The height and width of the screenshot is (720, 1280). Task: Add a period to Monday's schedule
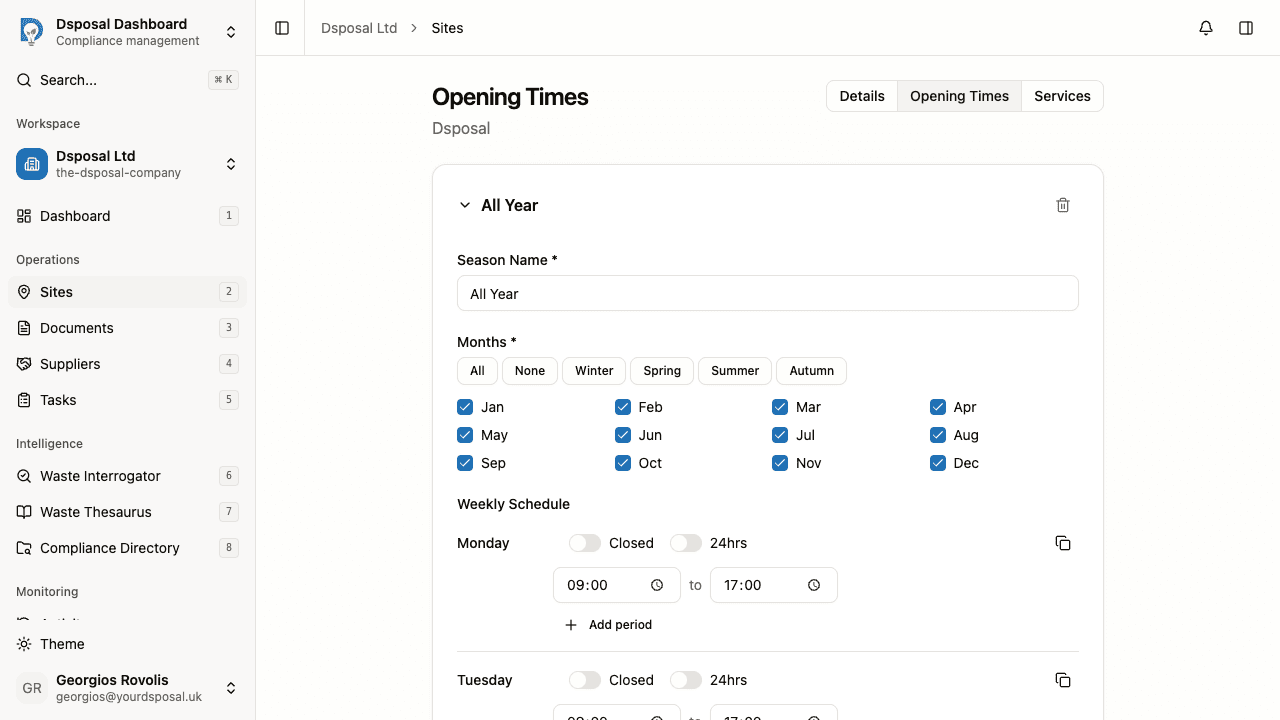pos(608,624)
